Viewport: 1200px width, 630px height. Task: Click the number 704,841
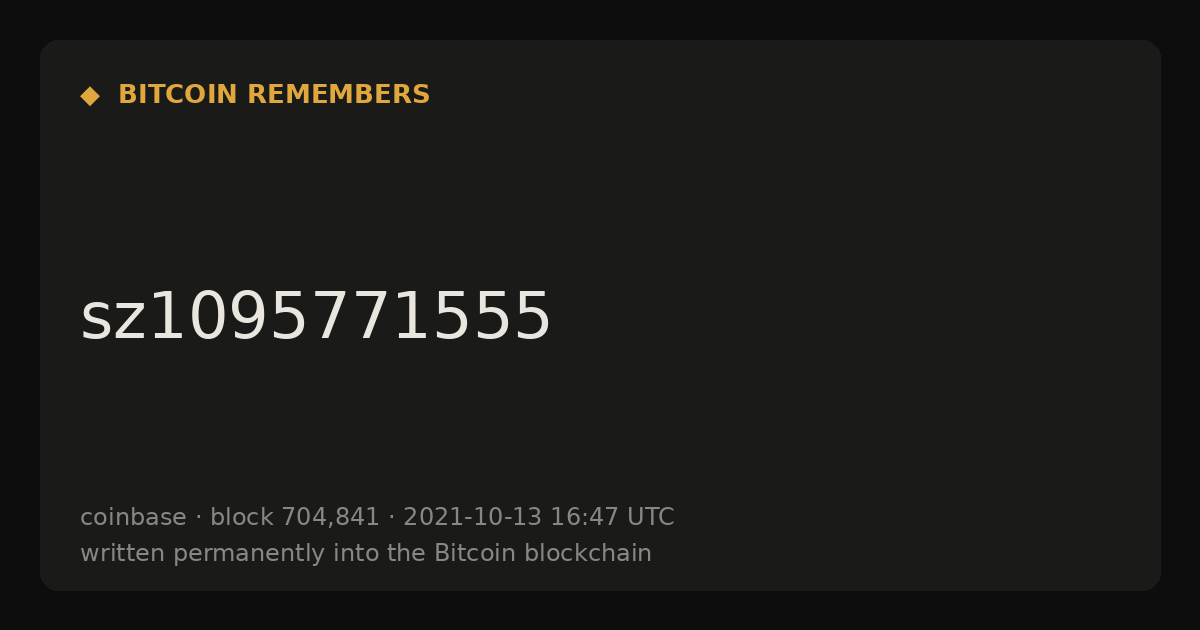coord(330,518)
